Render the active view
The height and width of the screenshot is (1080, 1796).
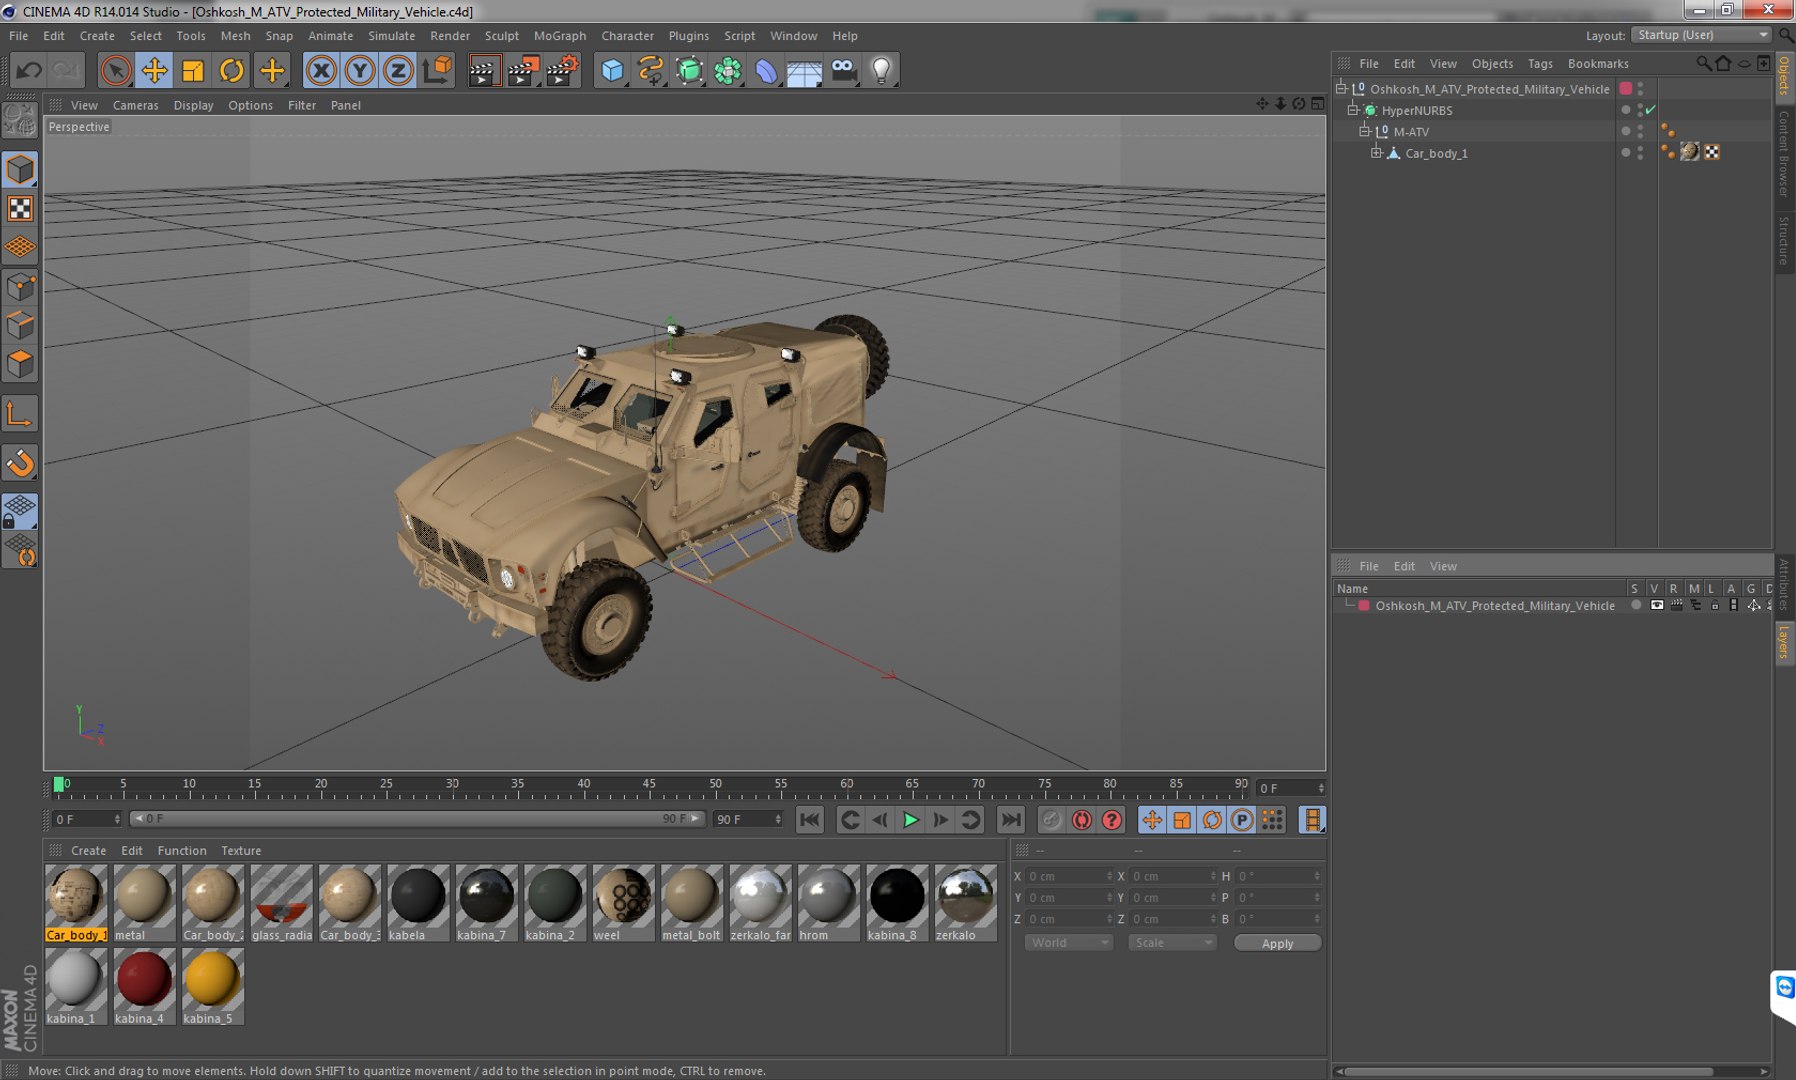pos(483,70)
